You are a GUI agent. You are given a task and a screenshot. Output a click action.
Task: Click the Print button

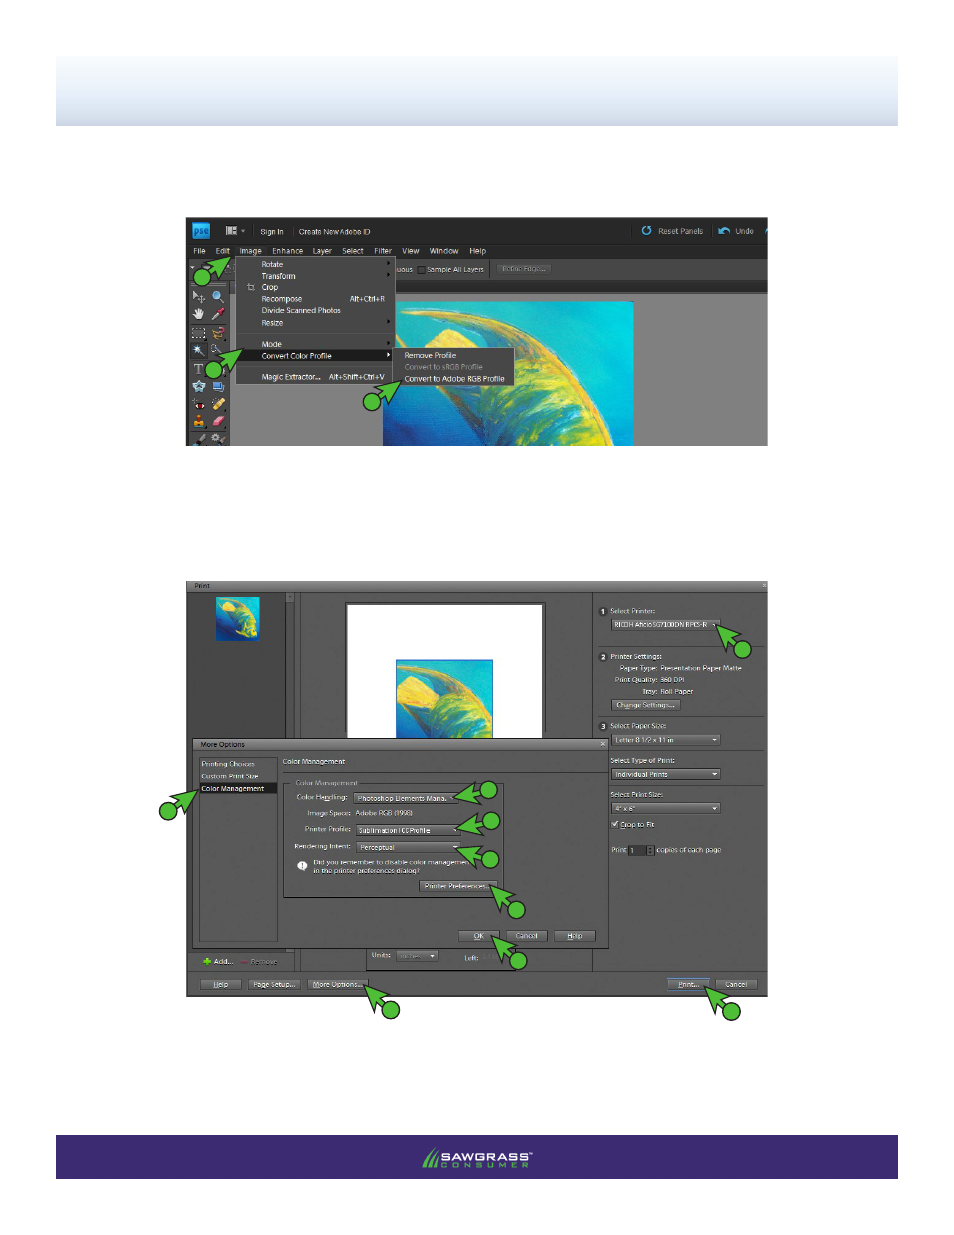[688, 985]
